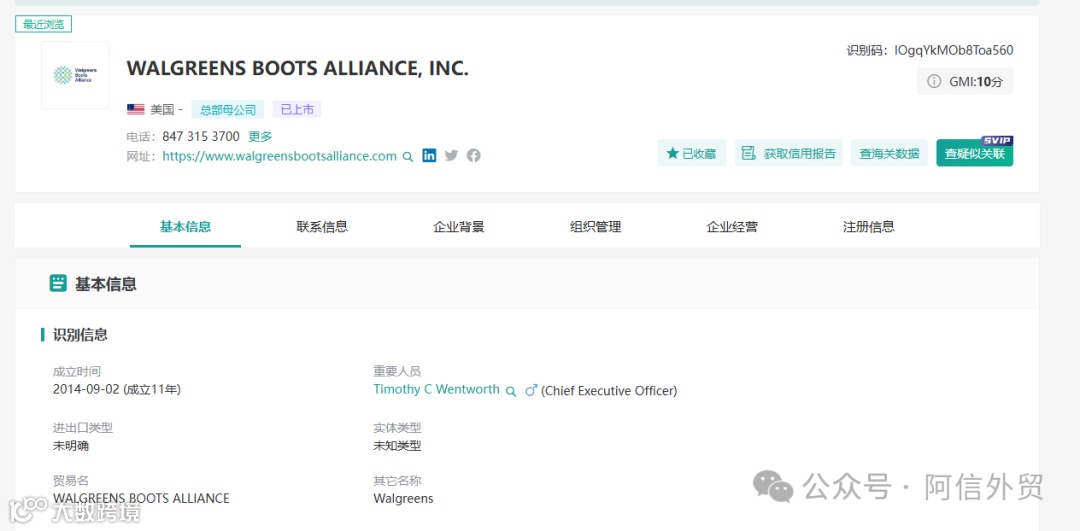Click the 基本信息 section header icon
This screenshot has width=1080, height=531.
coord(58,283)
